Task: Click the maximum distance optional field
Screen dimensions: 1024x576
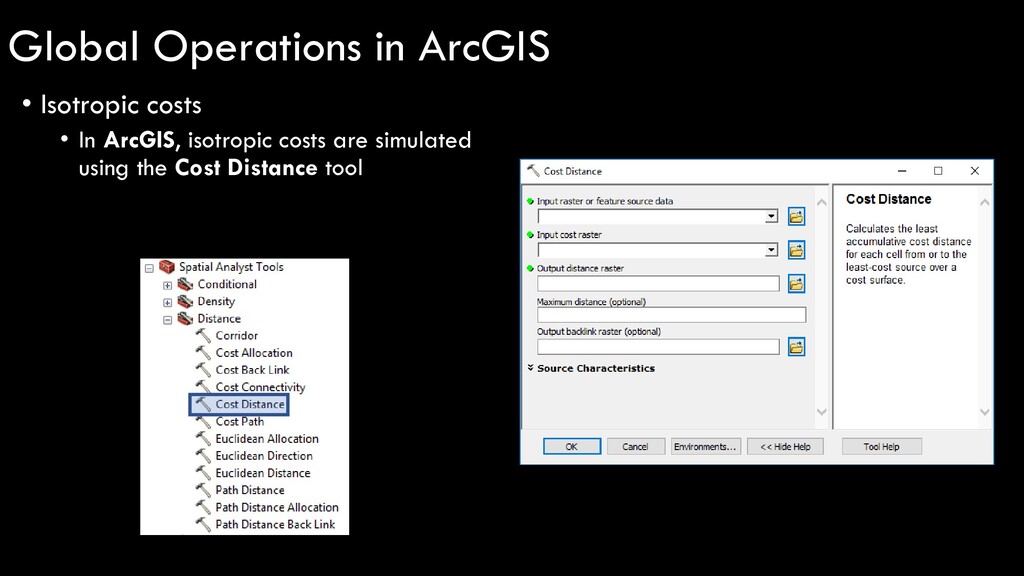Action: pyautogui.click(x=671, y=315)
